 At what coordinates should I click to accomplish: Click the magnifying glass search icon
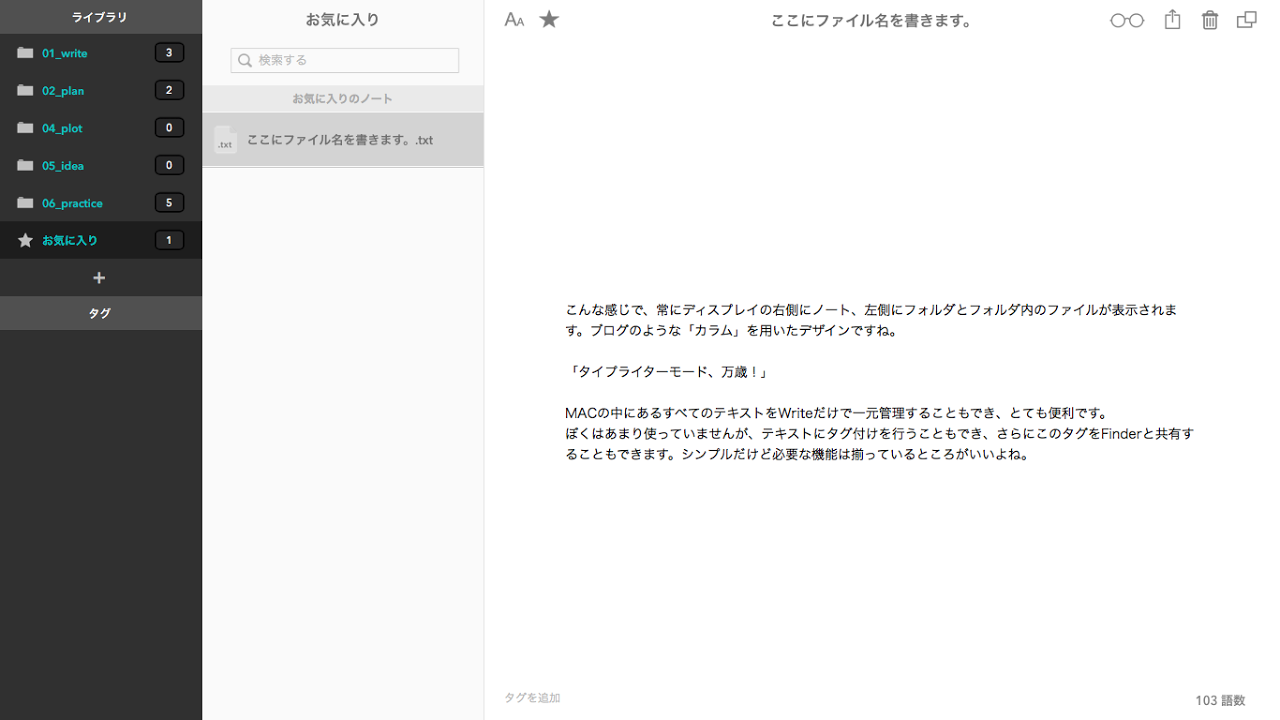(245, 60)
